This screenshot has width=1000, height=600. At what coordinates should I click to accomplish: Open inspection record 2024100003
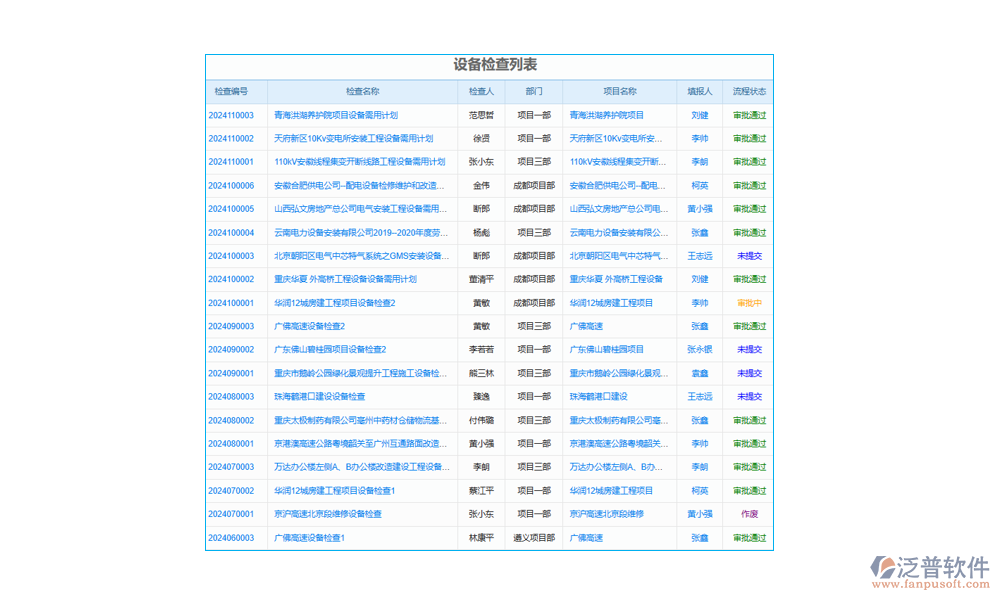coord(231,256)
